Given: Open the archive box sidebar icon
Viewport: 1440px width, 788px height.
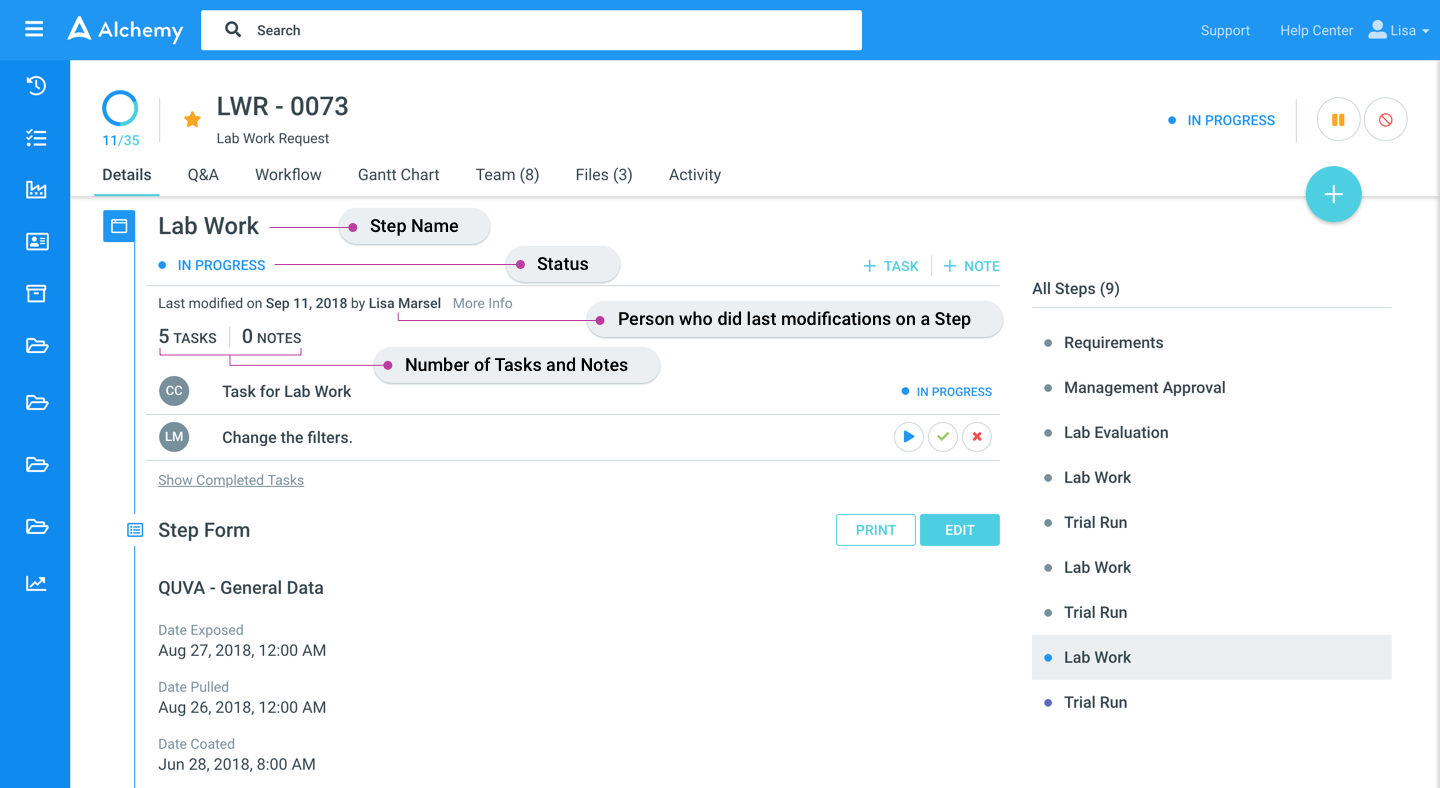Looking at the screenshot, I should point(36,293).
